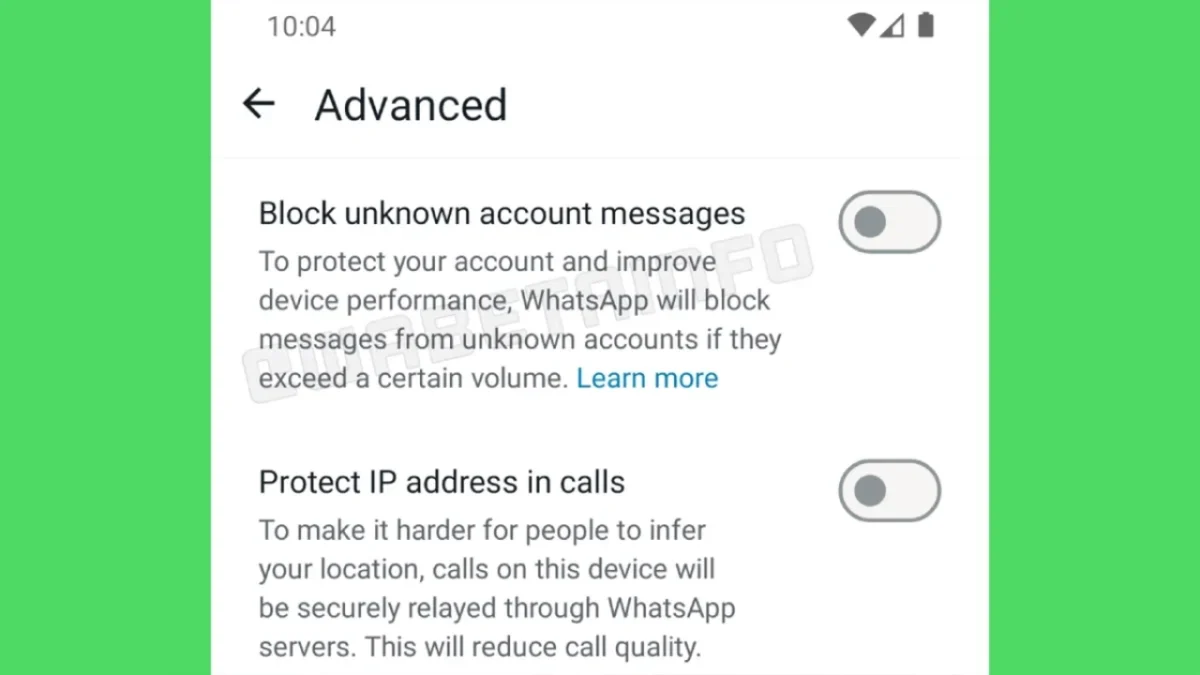Click the green background left of the phone

[105, 337]
